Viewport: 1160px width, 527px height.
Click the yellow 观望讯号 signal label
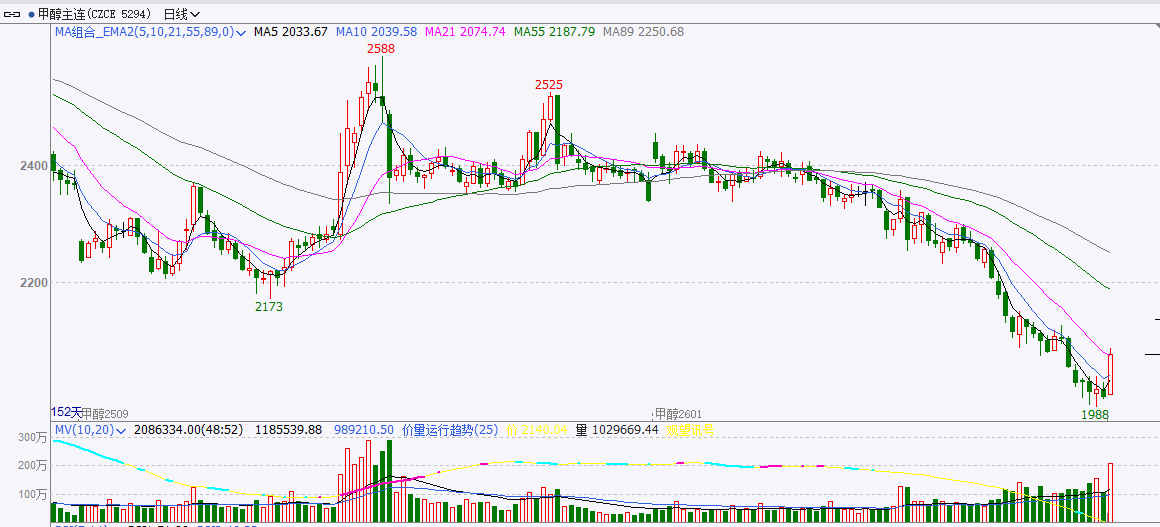coord(690,429)
